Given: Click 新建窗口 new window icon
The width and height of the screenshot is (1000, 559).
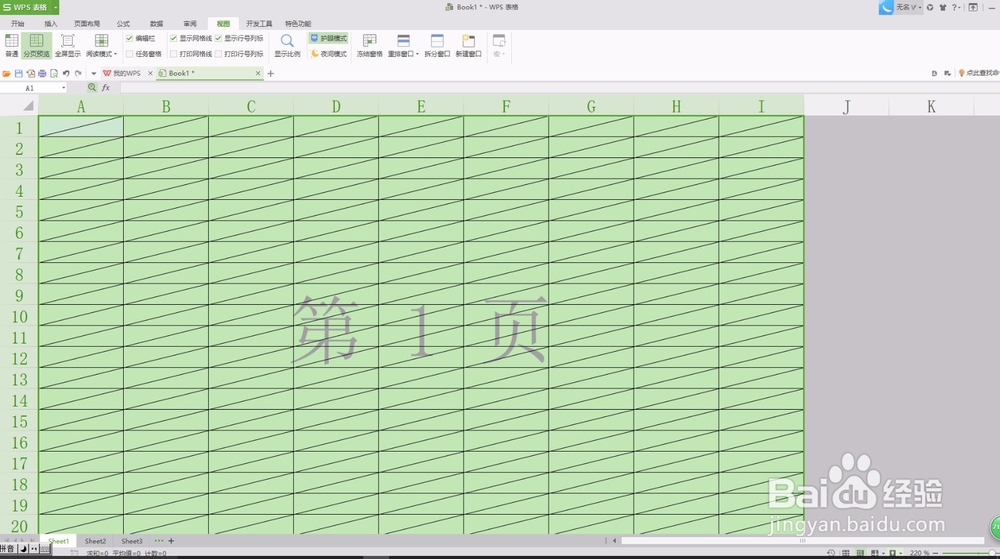Looking at the screenshot, I should (468, 41).
